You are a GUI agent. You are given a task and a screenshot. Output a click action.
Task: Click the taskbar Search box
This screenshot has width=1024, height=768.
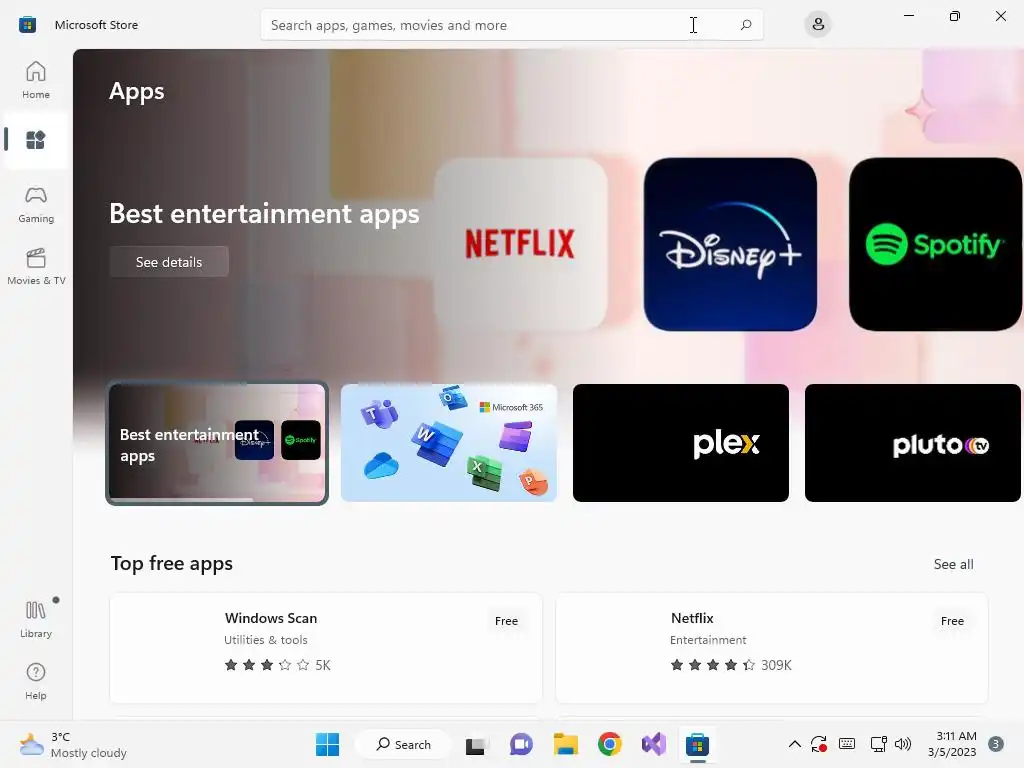(x=404, y=744)
